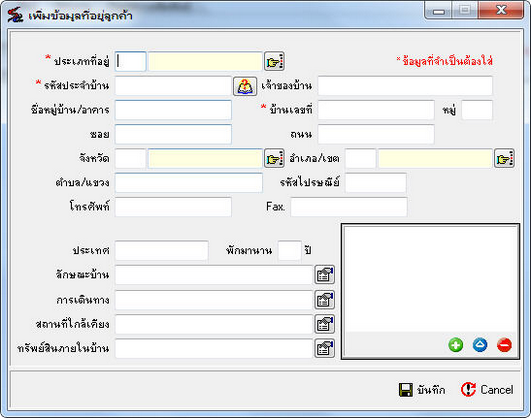531x418 pixels.
Task: Open nearby places (สถานที่ใกล้เคียง) notes icon
Action: [324, 324]
